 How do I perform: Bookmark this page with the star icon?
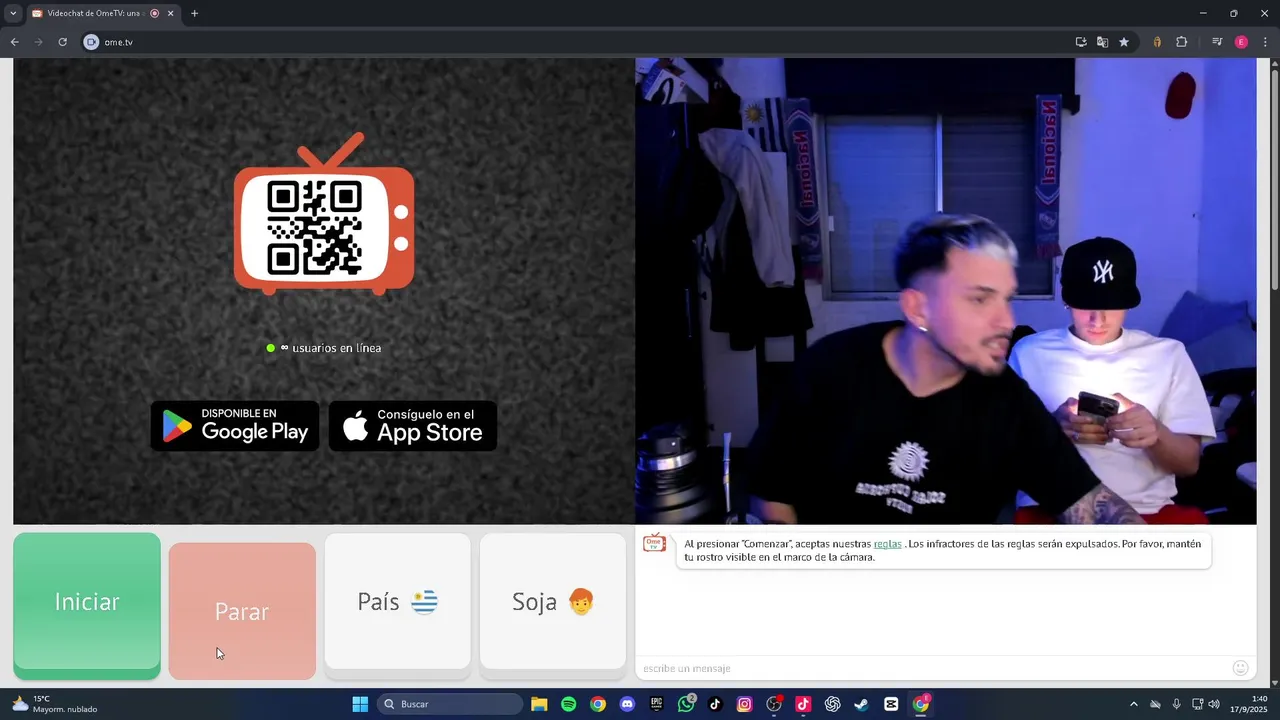(1124, 42)
